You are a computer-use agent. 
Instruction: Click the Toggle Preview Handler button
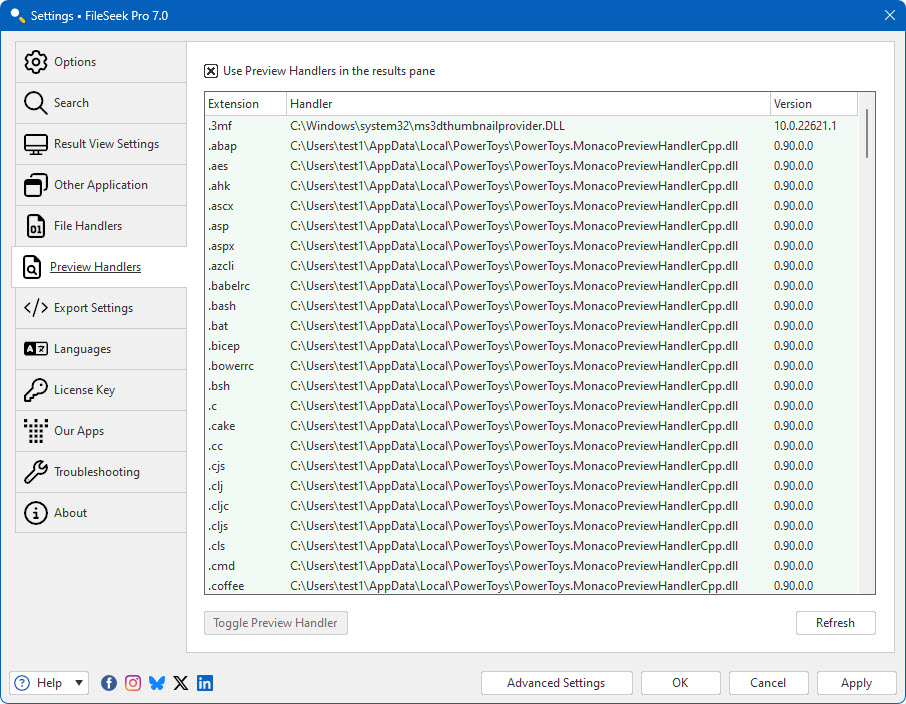pyautogui.click(x=276, y=623)
